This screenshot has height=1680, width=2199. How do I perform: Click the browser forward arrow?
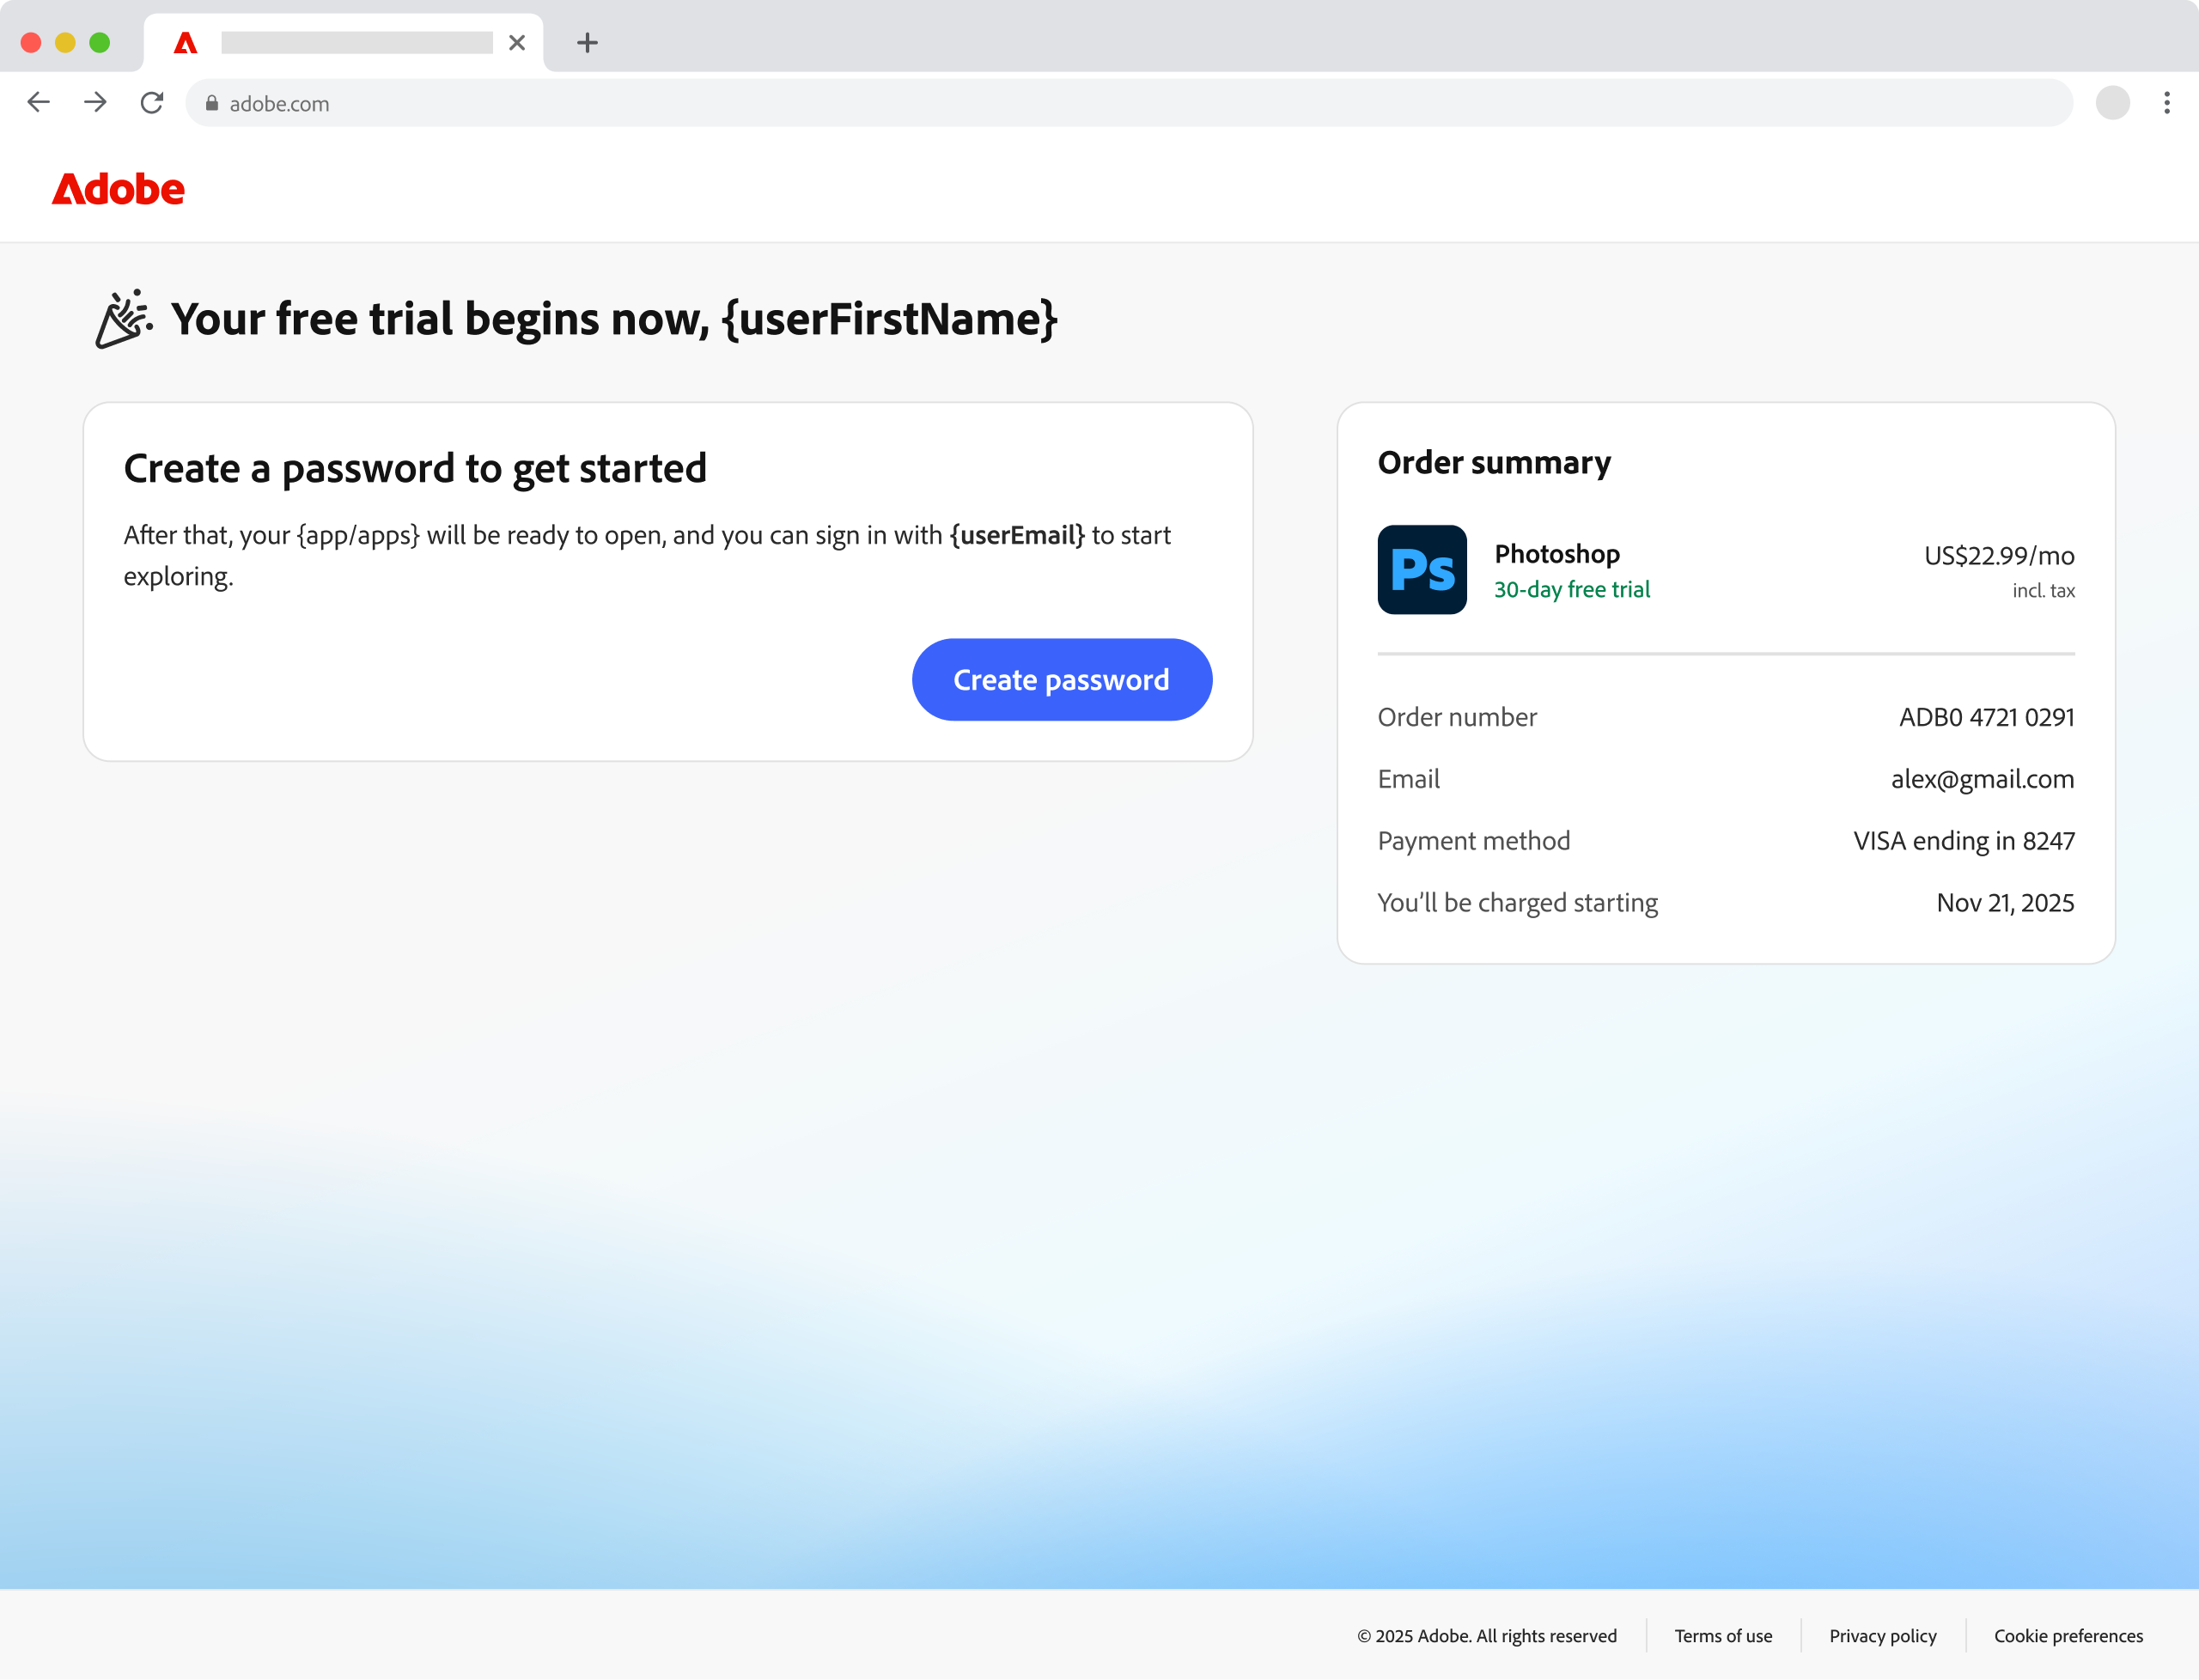(x=95, y=102)
